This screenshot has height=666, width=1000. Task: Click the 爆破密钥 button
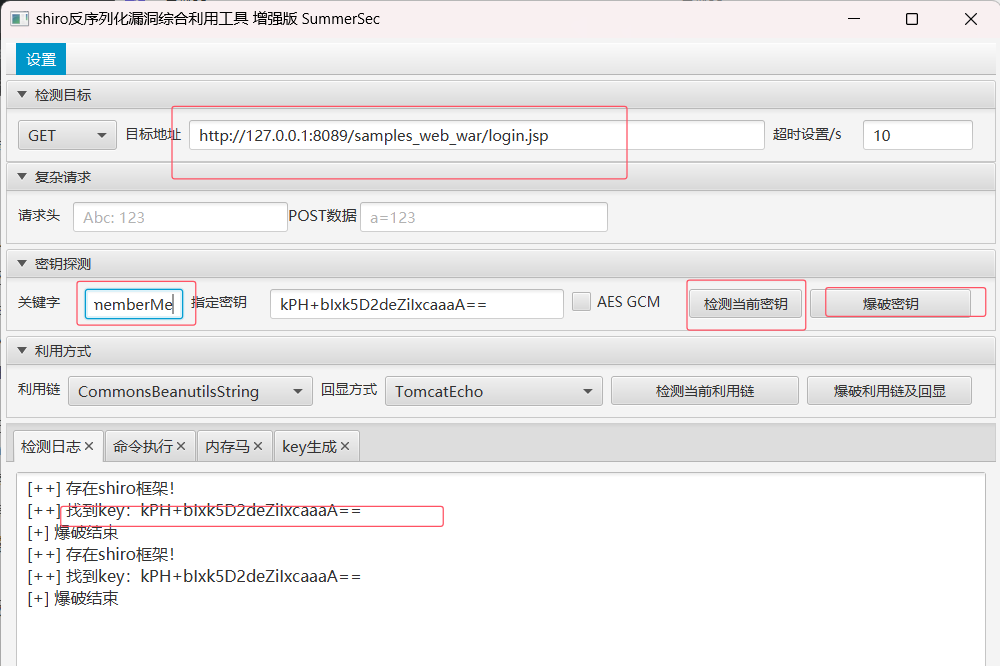coord(890,304)
